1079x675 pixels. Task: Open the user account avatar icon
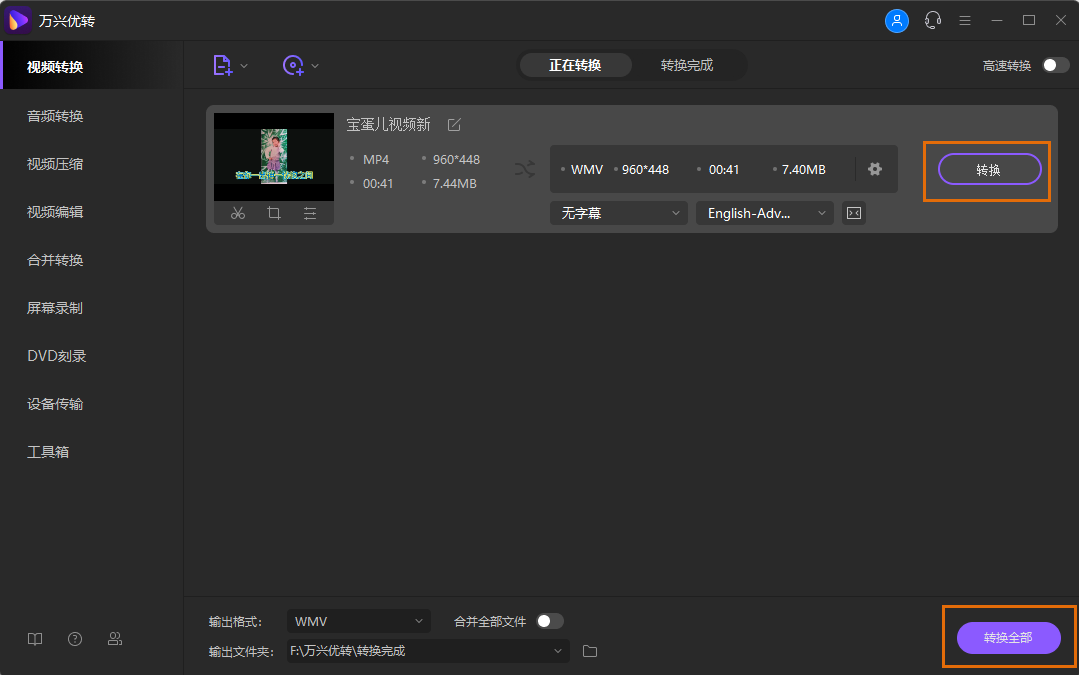pyautogui.click(x=897, y=20)
